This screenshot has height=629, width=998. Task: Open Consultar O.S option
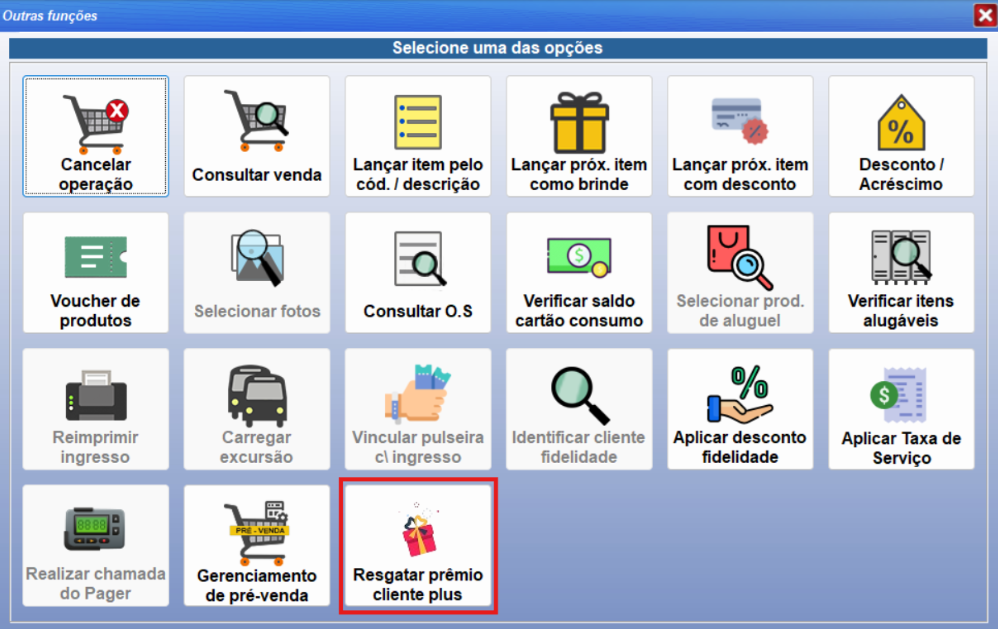418,272
